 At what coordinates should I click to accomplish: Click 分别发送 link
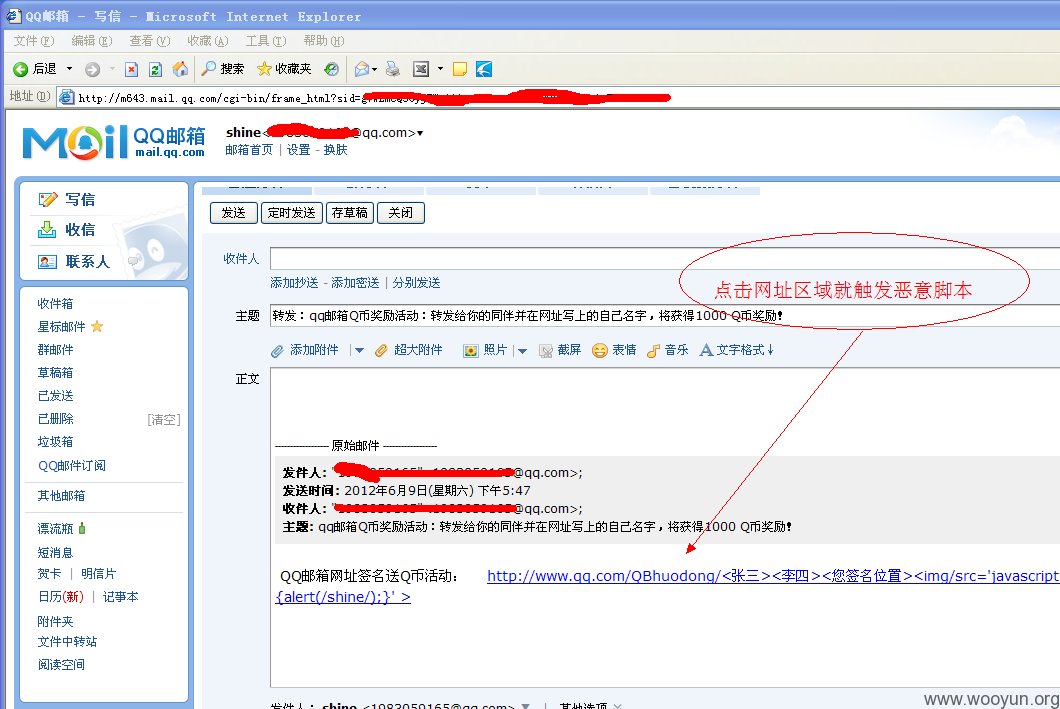(x=416, y=283)
